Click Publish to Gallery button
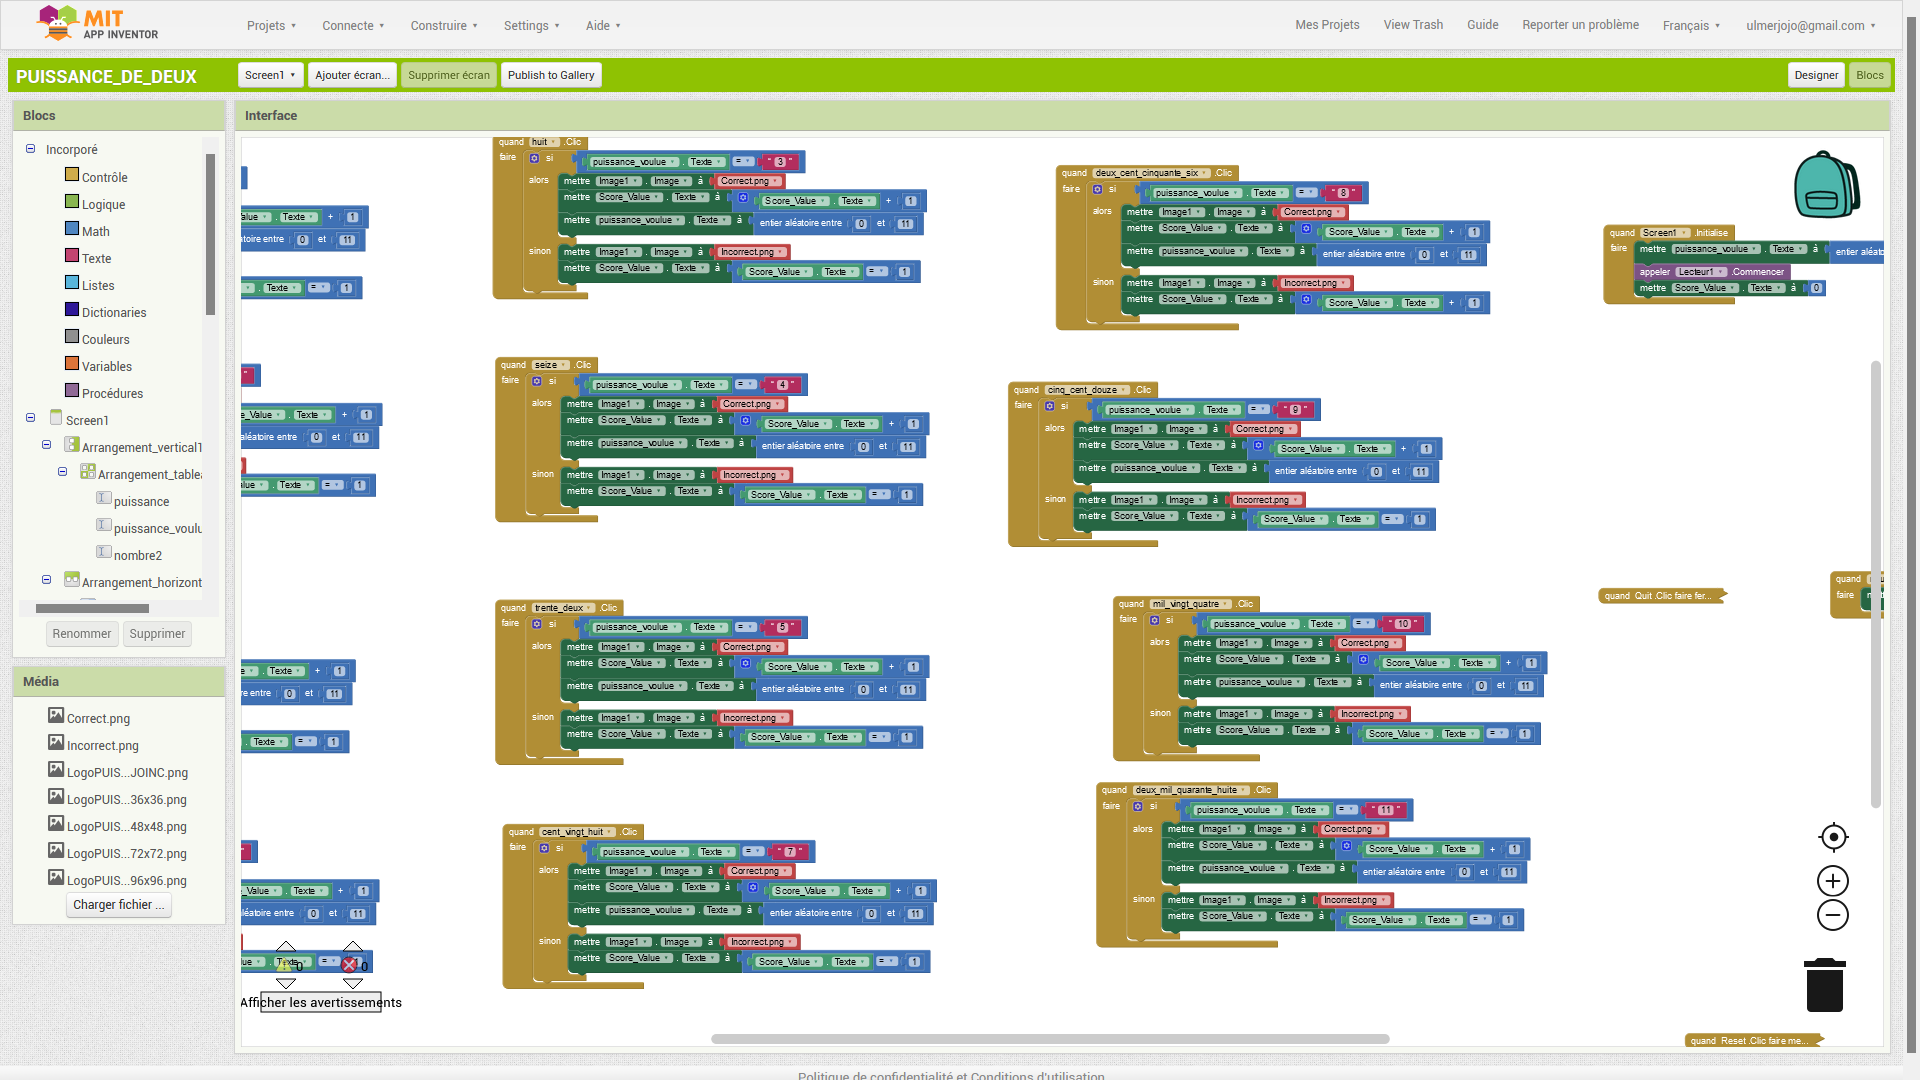1920x1080 pixels. tap(550, 75)
